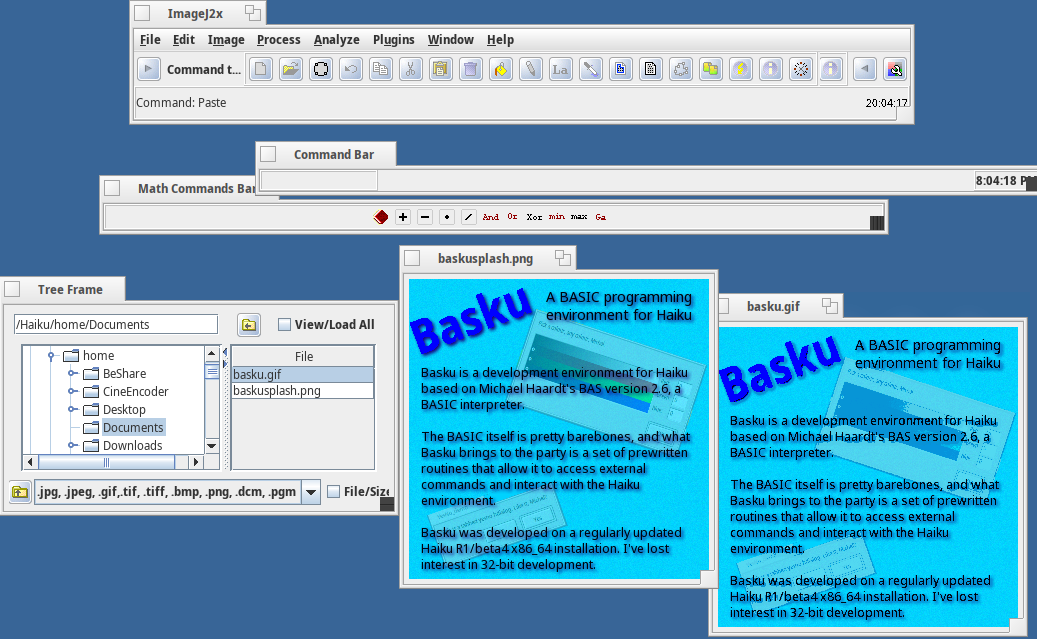Select the color picker dropper icon
The height and width of the screenshot is (639, 1037).
click(x=591, y=69)
